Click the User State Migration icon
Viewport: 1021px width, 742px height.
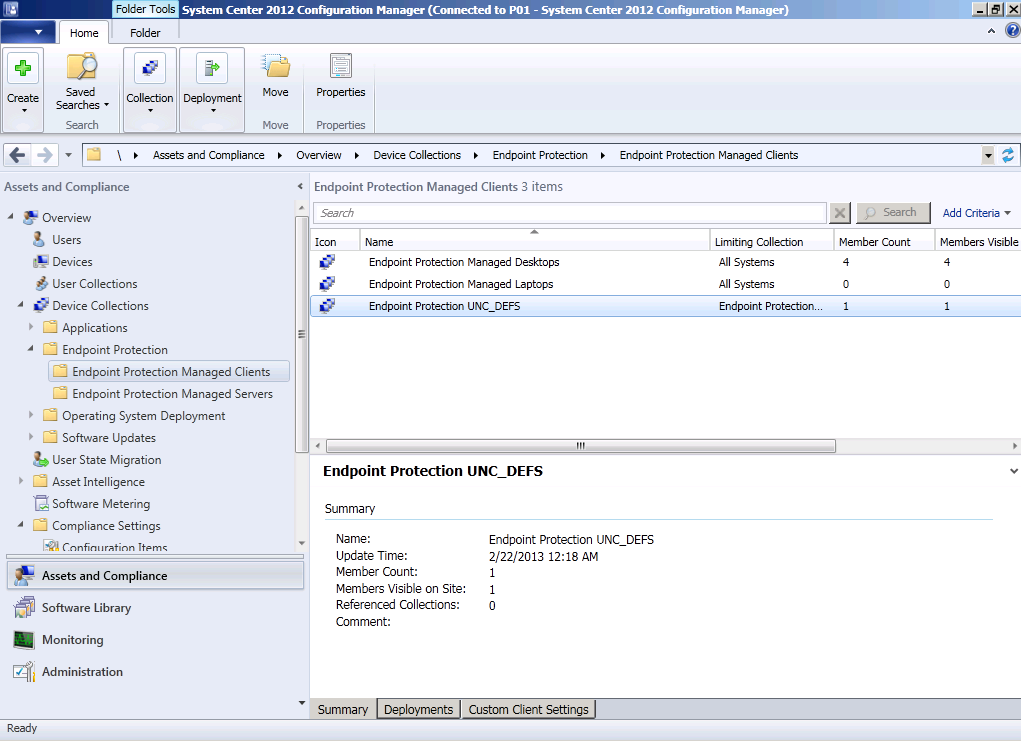click(40, 460)
